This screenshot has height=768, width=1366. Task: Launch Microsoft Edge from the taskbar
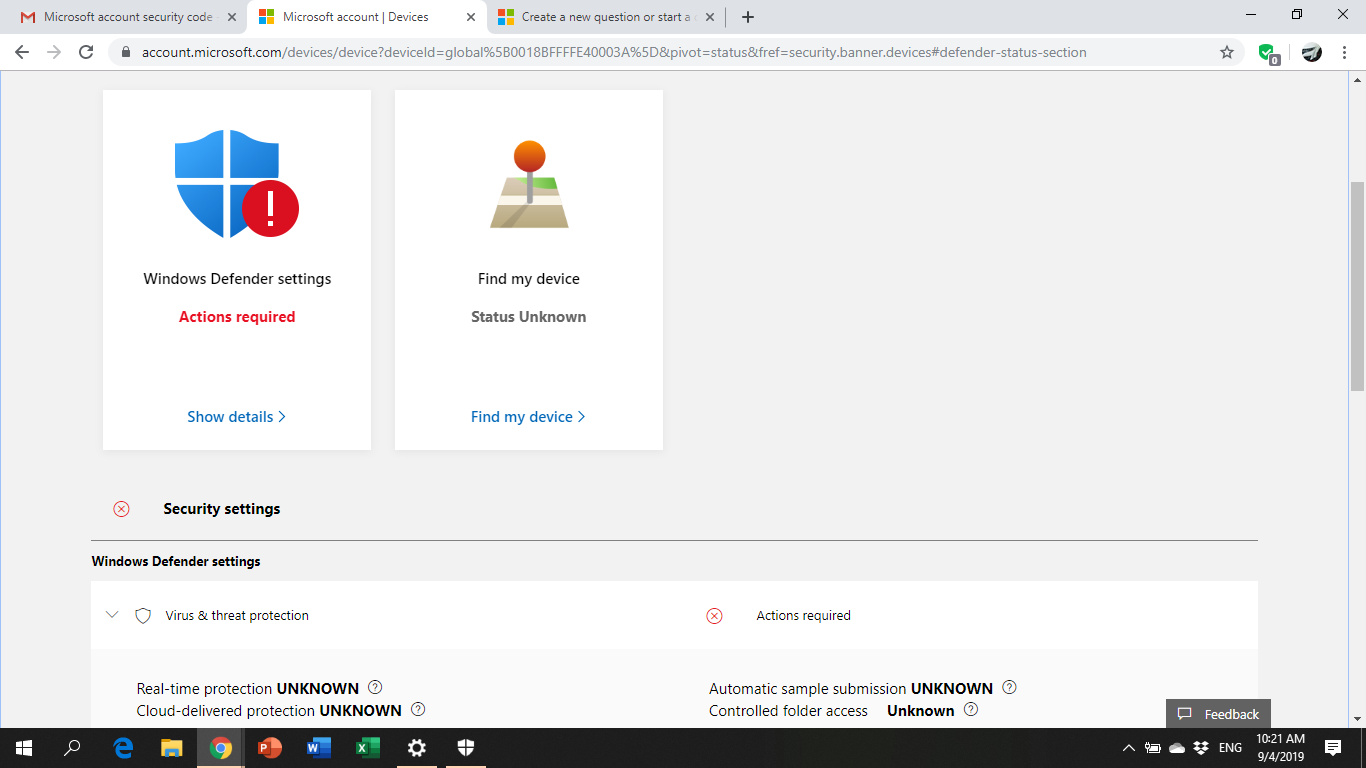123,748
